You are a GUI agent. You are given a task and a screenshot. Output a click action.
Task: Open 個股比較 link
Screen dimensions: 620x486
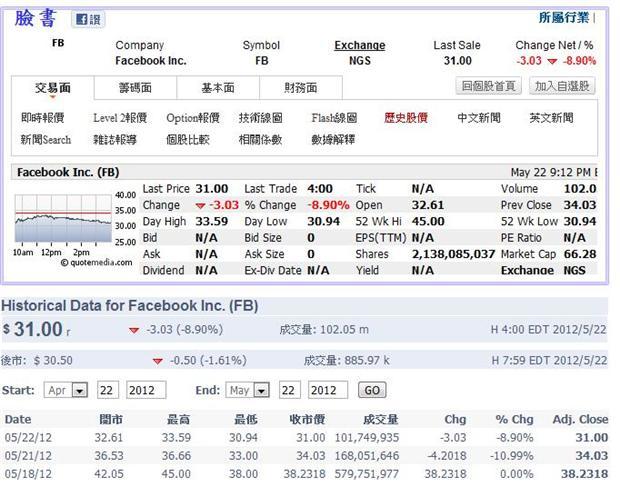(x=187, y=140)
